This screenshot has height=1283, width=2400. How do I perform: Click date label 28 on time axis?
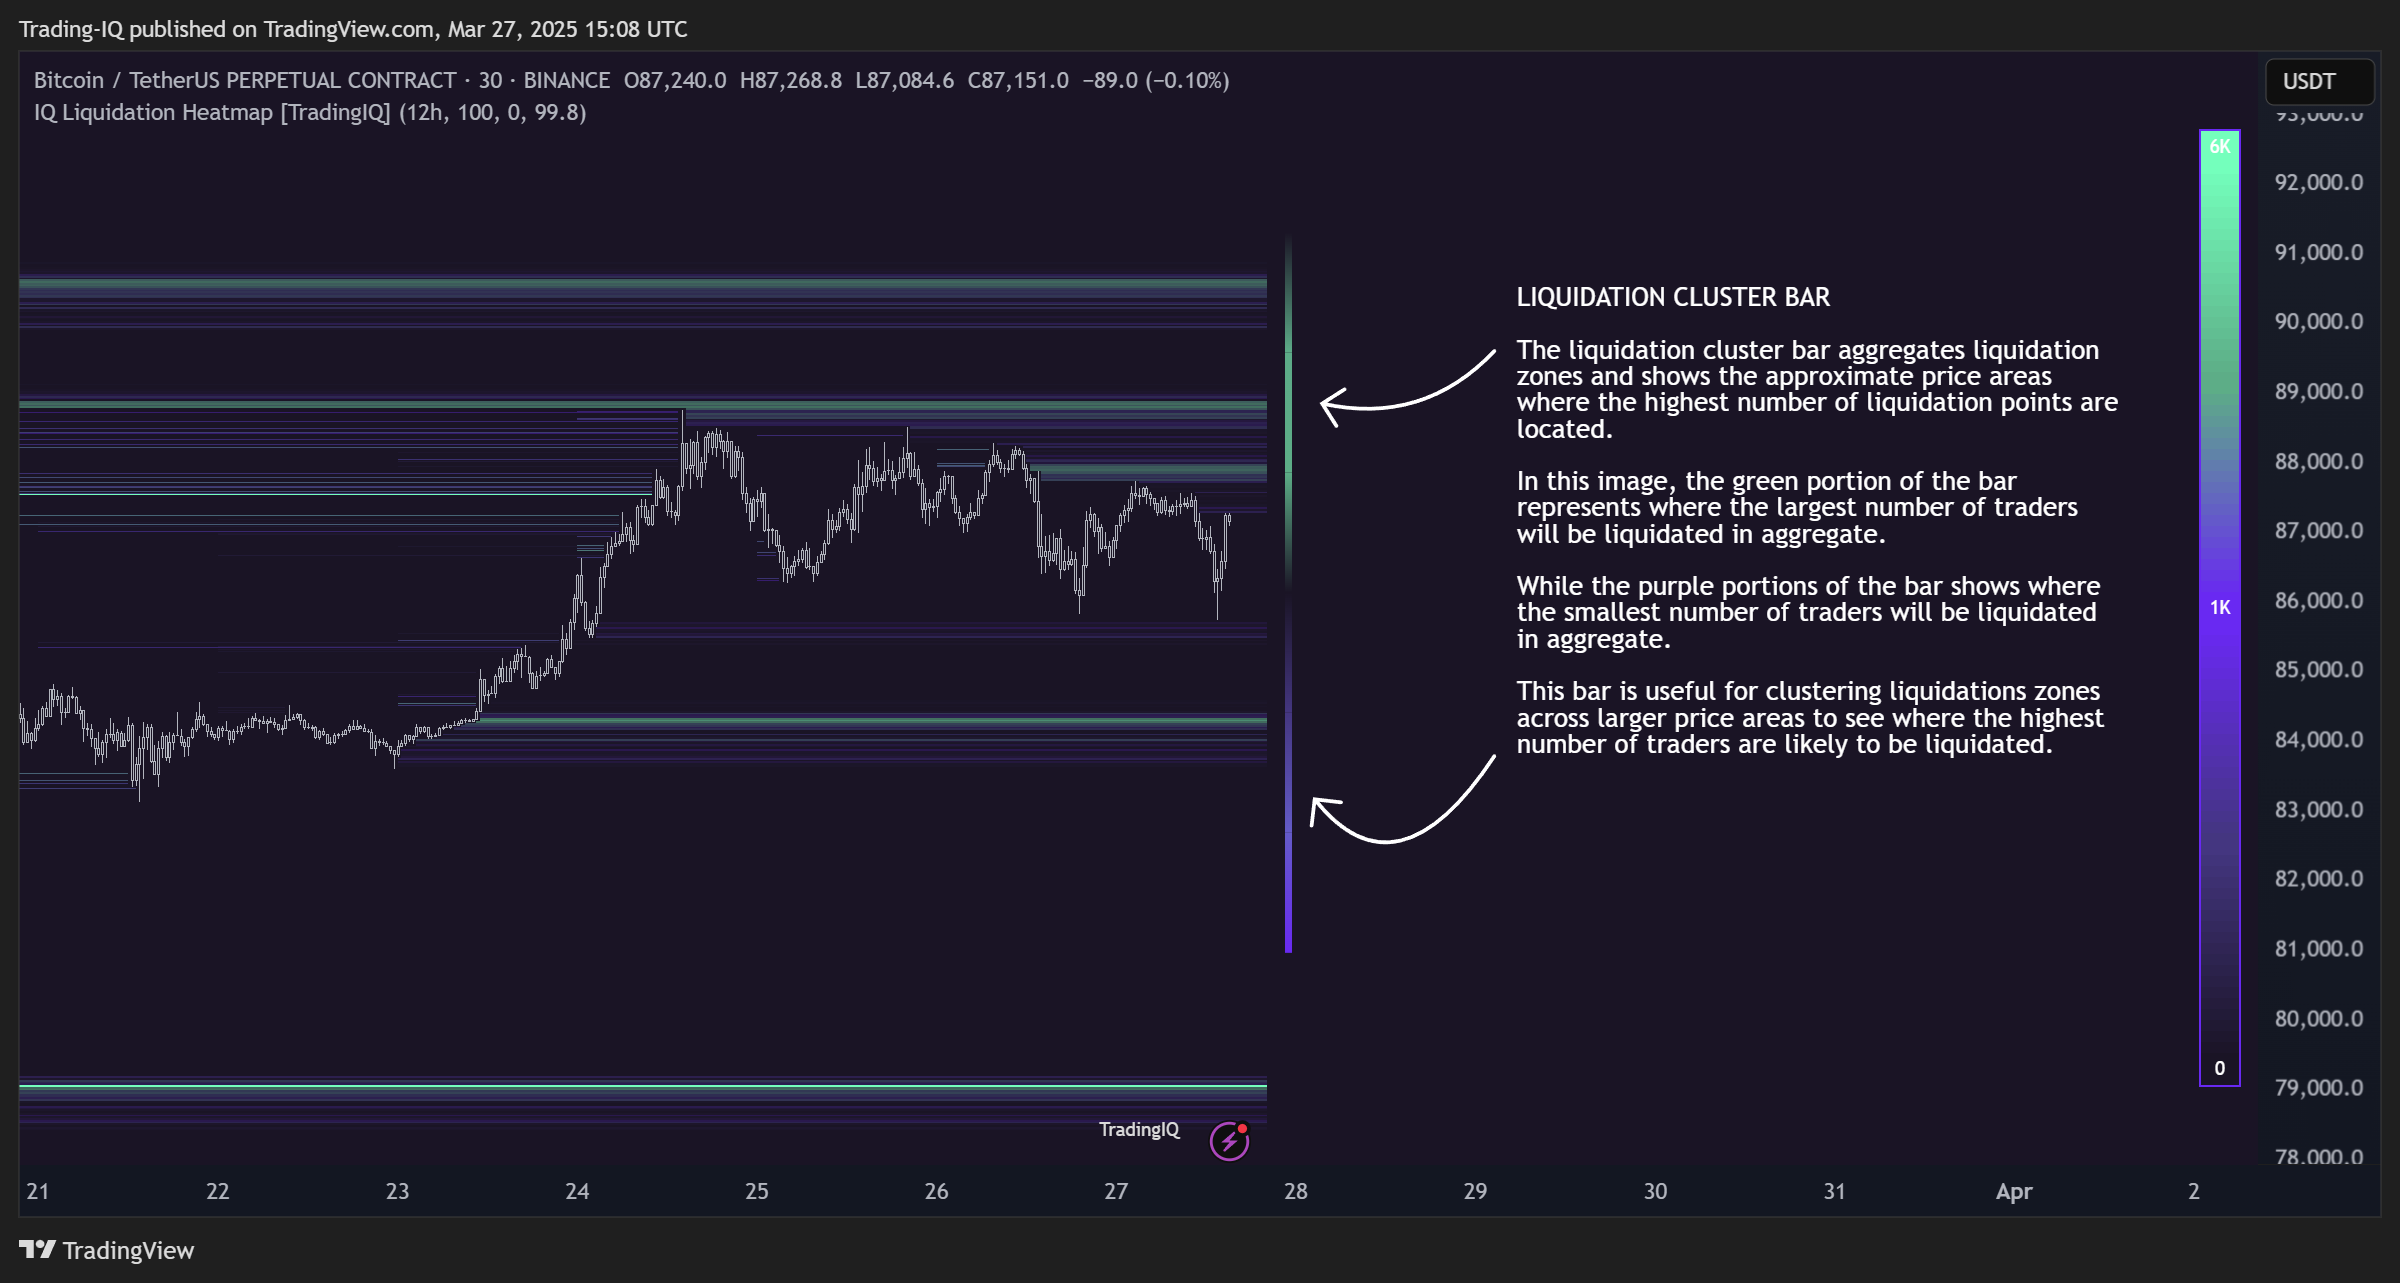tap(1296, 1191)
